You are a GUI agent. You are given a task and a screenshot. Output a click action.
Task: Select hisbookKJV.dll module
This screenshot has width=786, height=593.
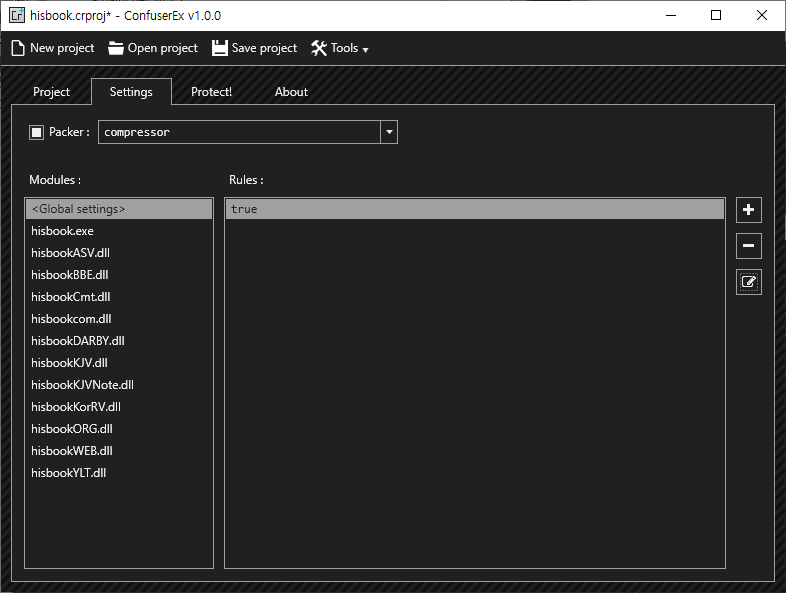point(119,363)
